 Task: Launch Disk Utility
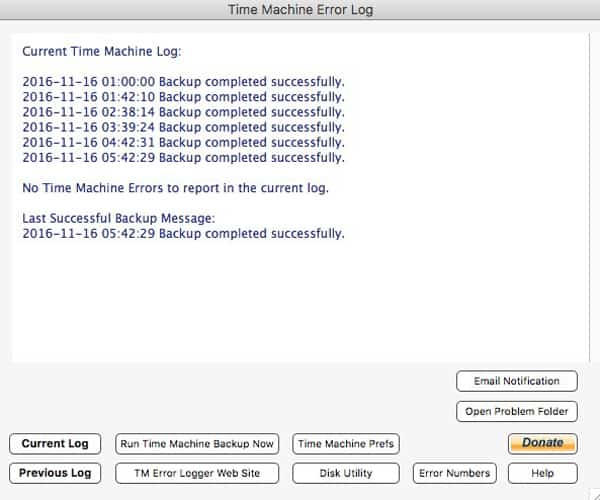coord(346,473)
